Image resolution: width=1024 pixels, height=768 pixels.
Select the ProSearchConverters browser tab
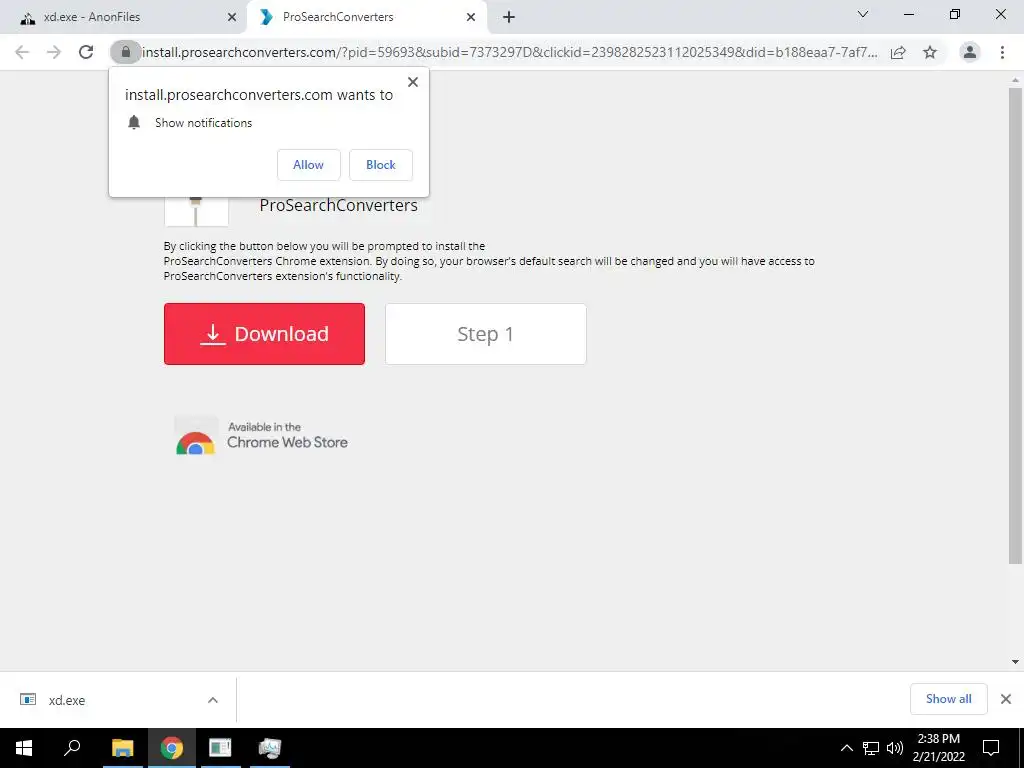[x=366, y=17]
